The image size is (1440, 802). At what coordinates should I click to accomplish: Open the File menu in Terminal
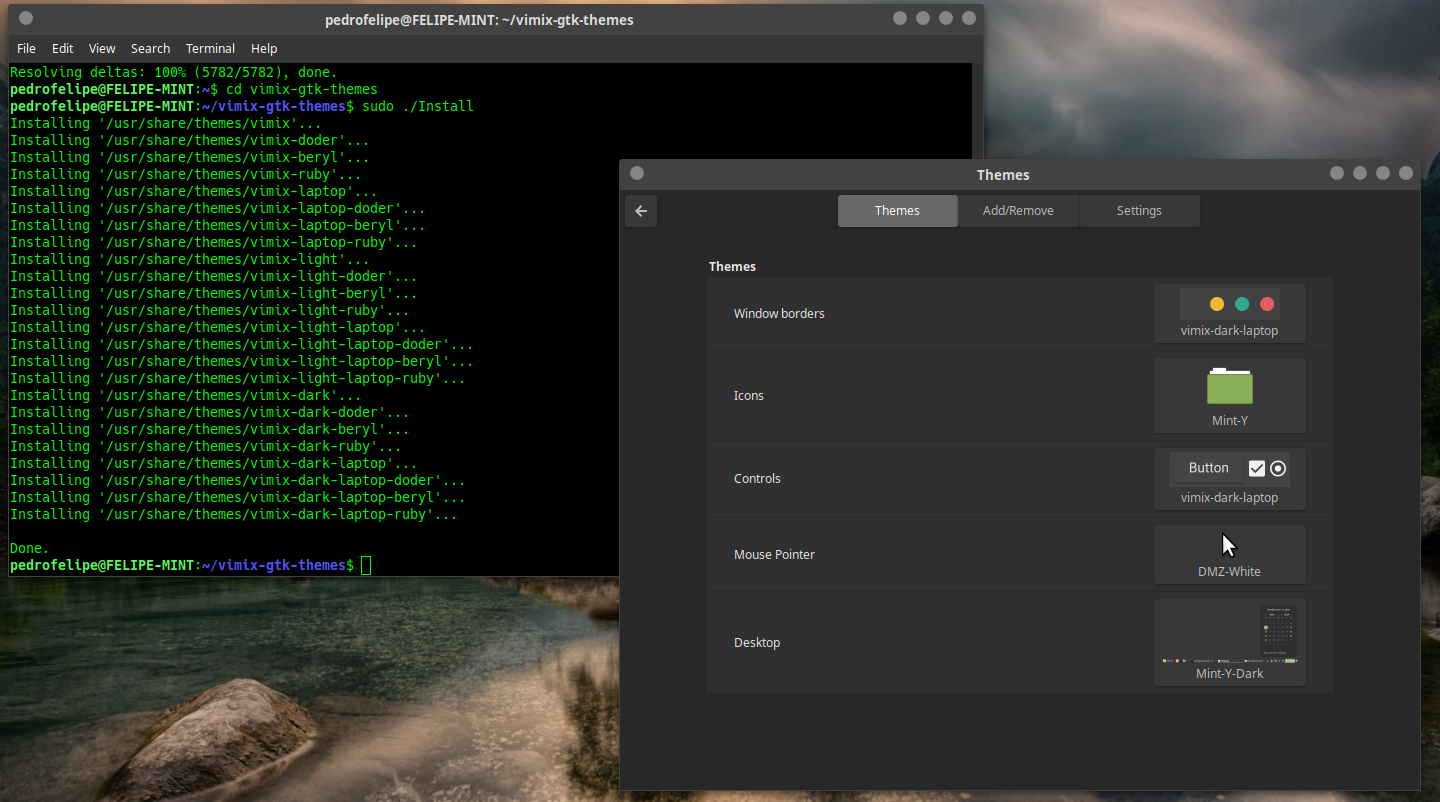coord(26,48)
